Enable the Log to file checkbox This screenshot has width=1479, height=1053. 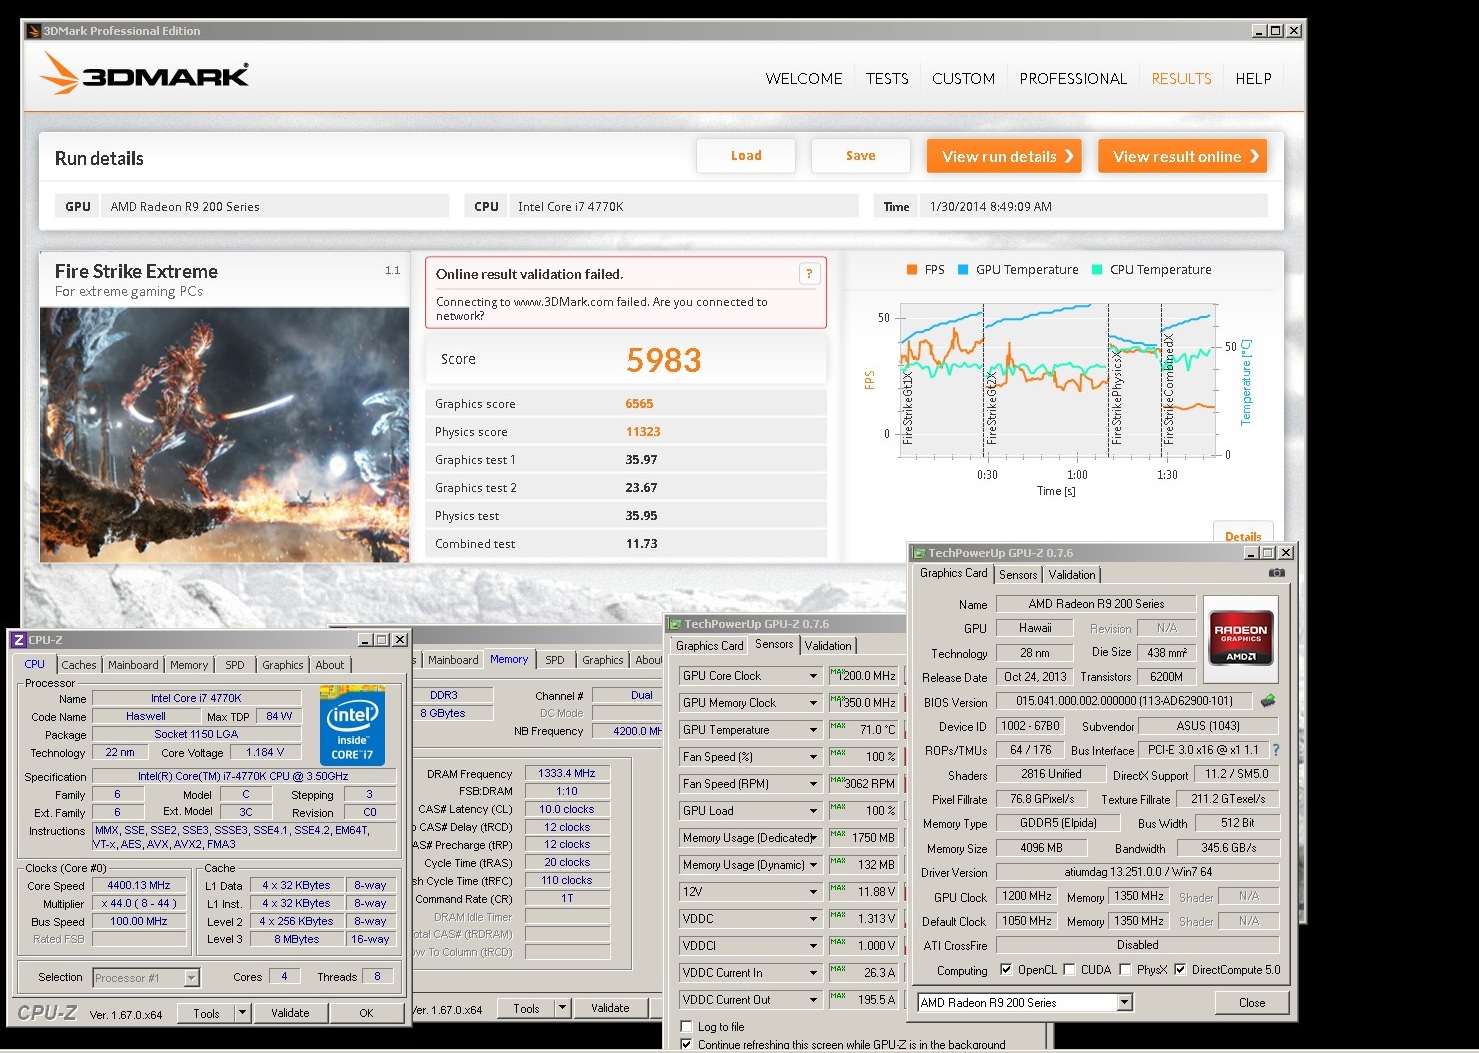pos(686,1026)
